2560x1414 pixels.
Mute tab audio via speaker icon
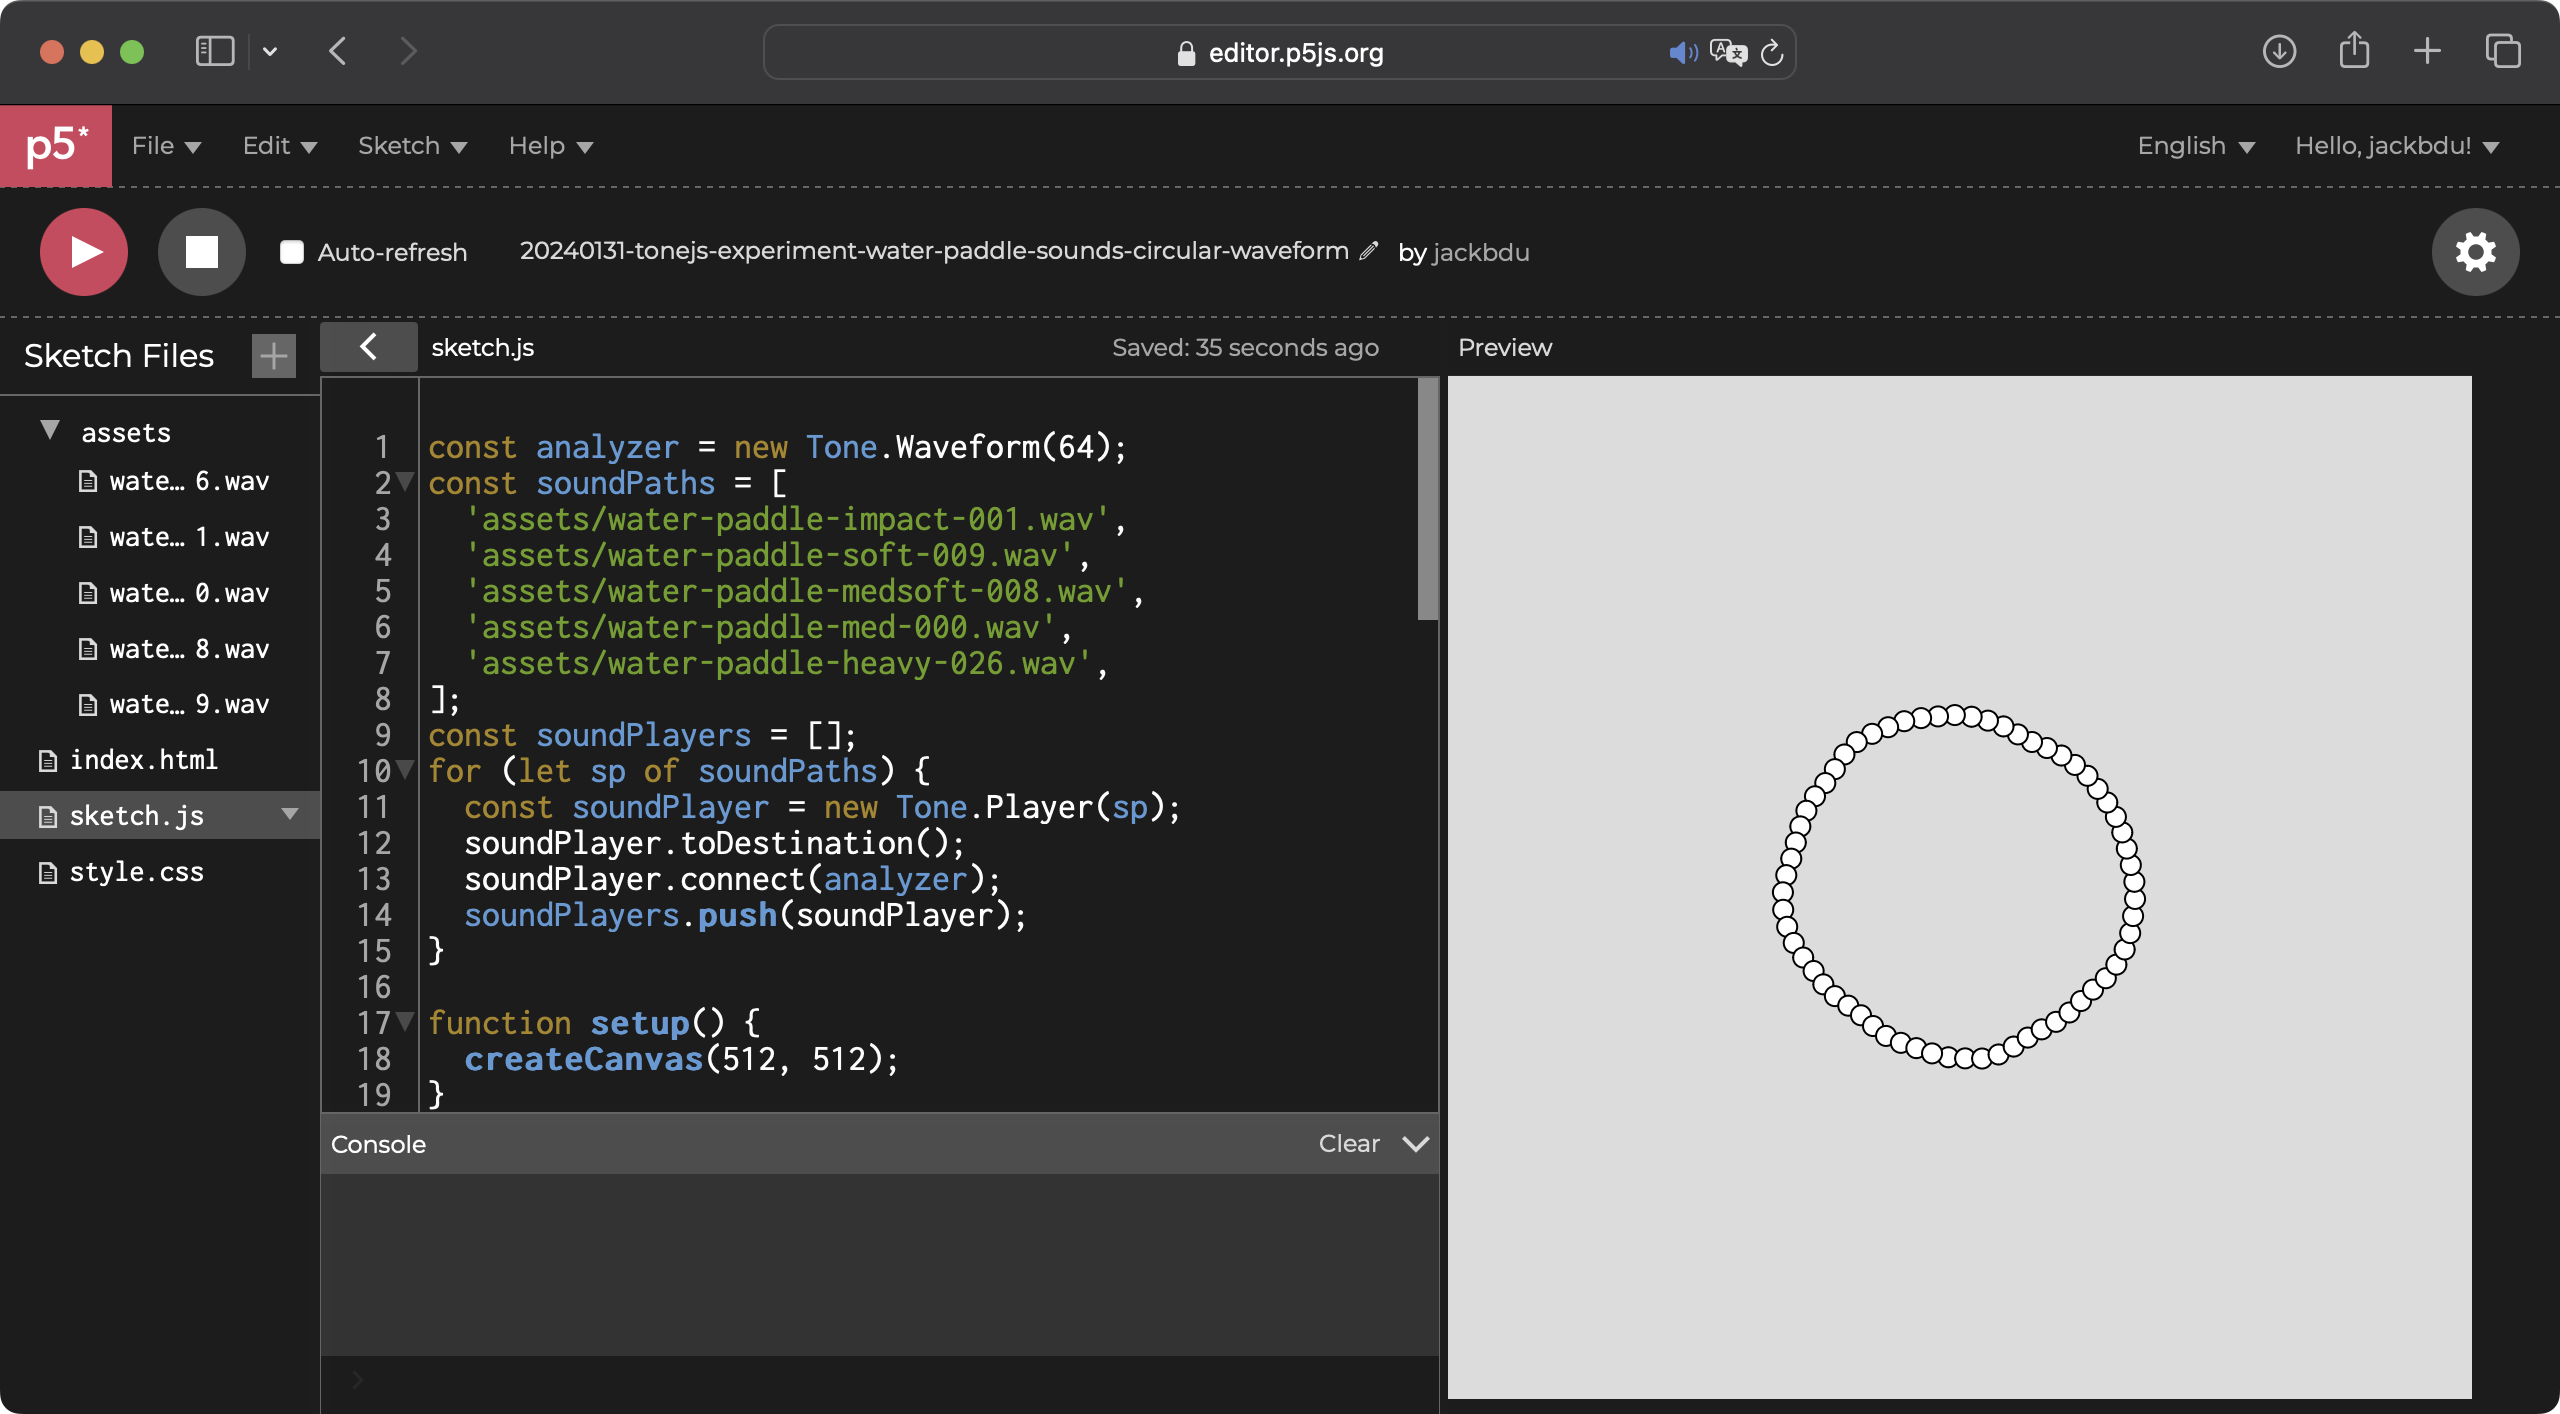click(x=1682, y=52)
